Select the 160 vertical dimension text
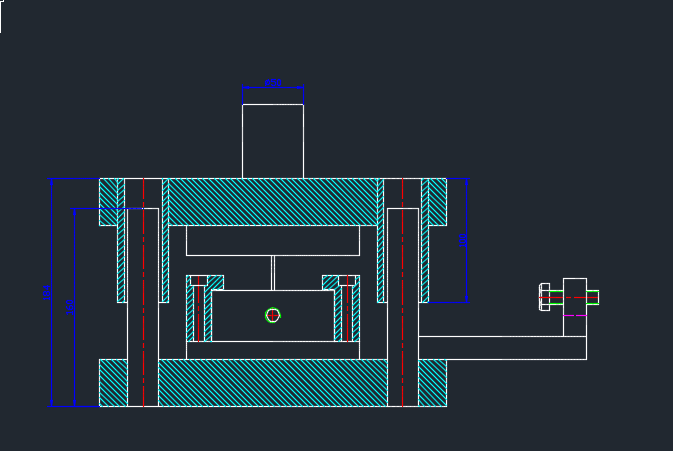 click(x=70, y=307)
